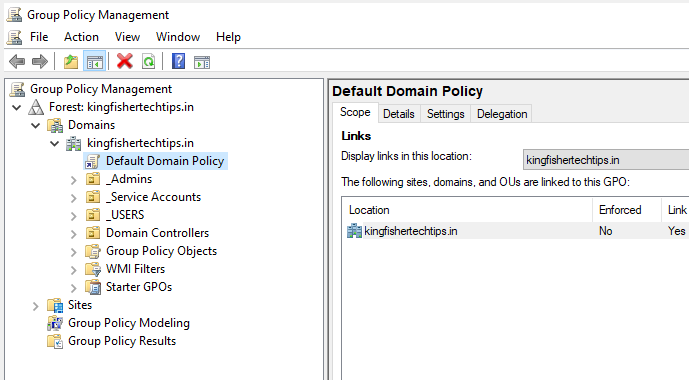
Task: Click the Back arrow toolbar icon
Action: [x=17, y=62]
